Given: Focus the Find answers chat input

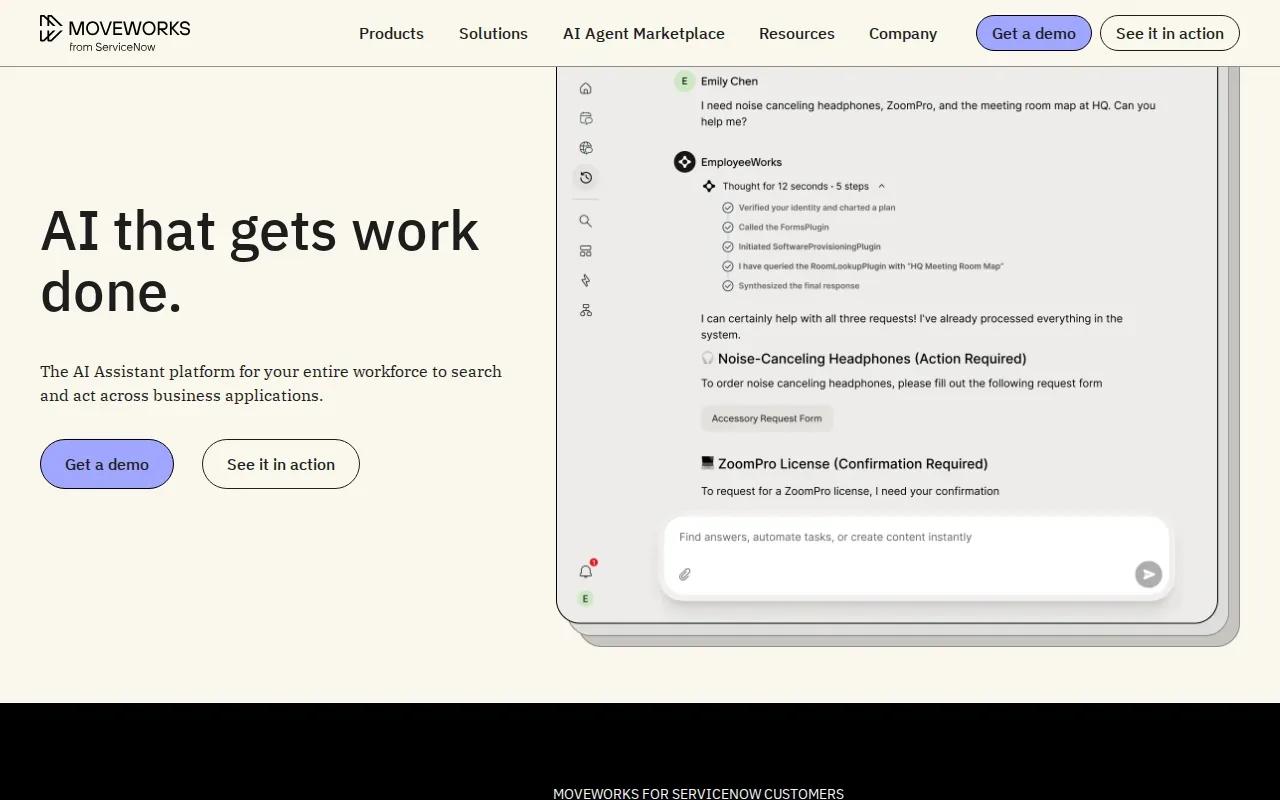Looking at the screenshot, I should coord(917,557).
